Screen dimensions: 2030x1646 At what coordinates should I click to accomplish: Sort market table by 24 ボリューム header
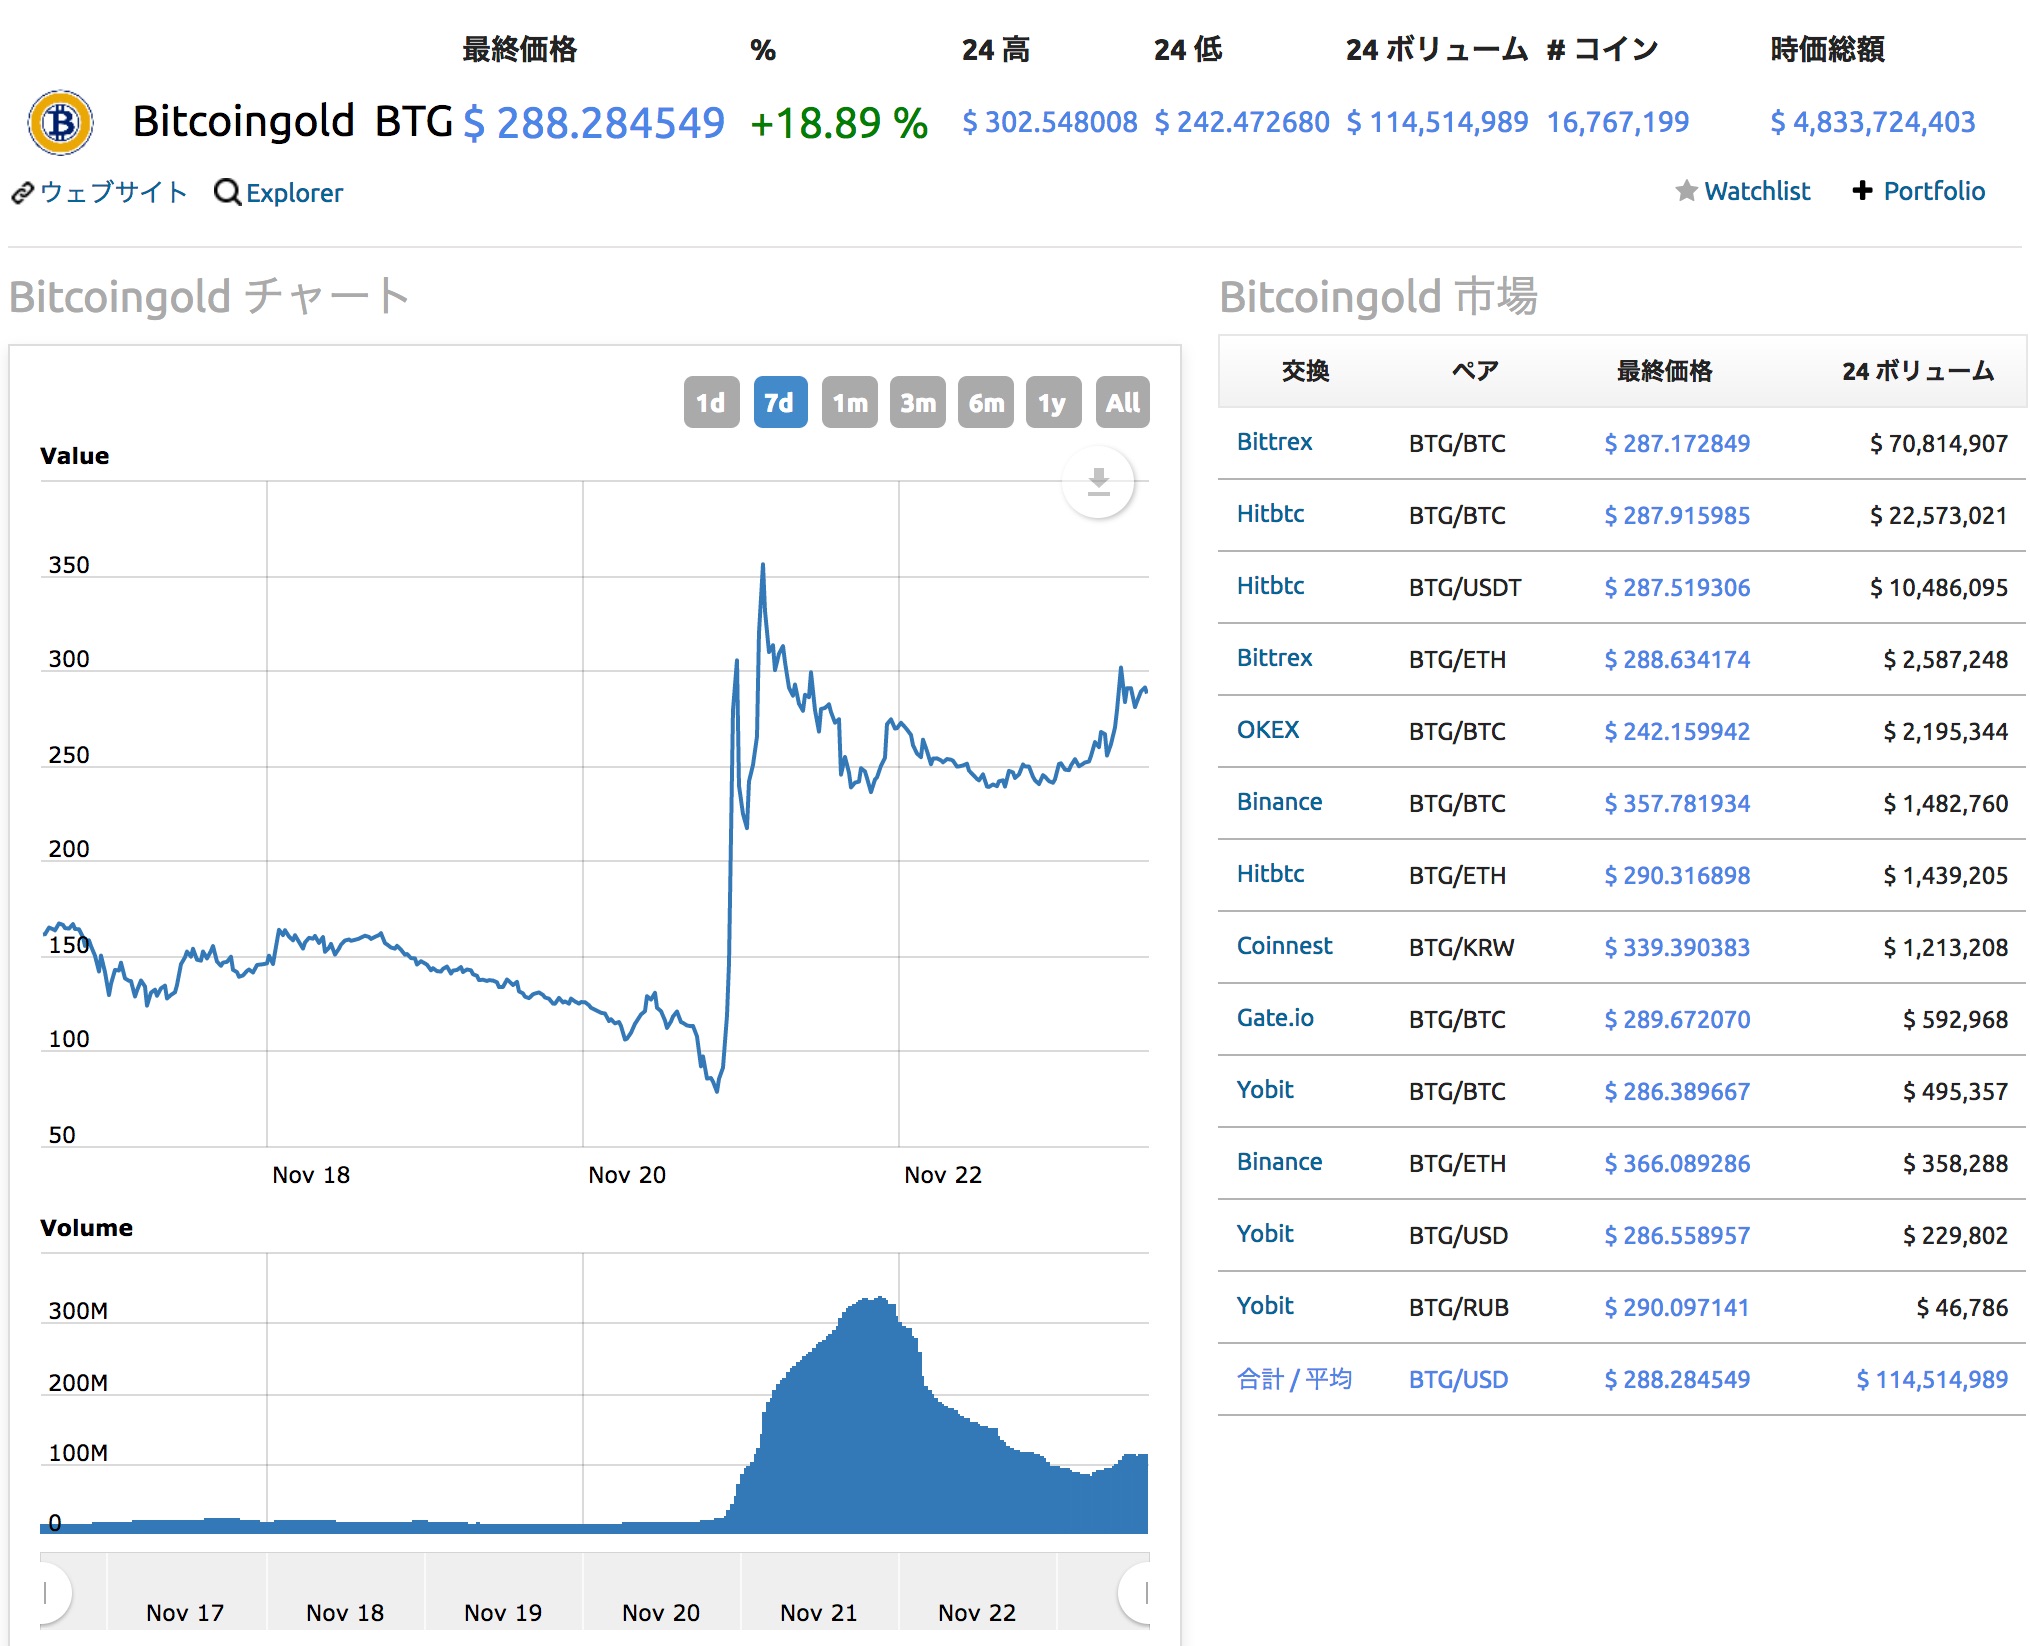(1917, 372)
